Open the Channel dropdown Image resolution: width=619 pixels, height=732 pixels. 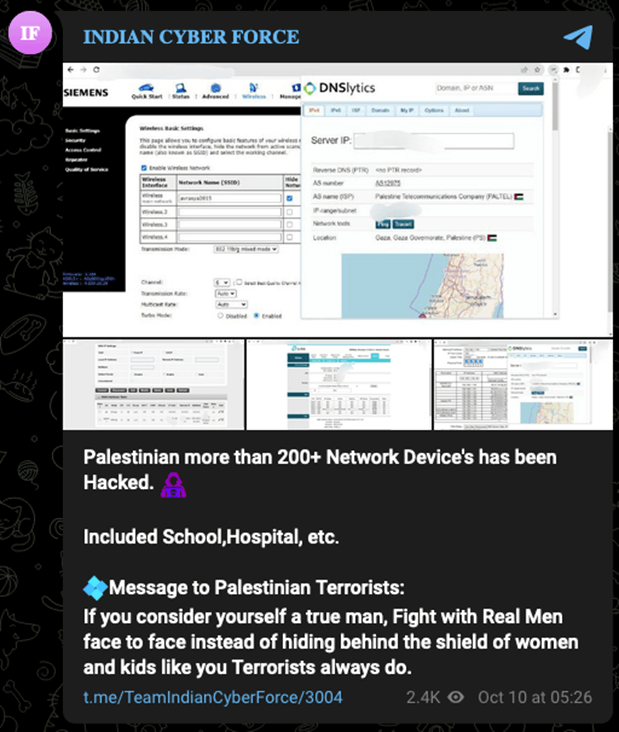[222, 282]
